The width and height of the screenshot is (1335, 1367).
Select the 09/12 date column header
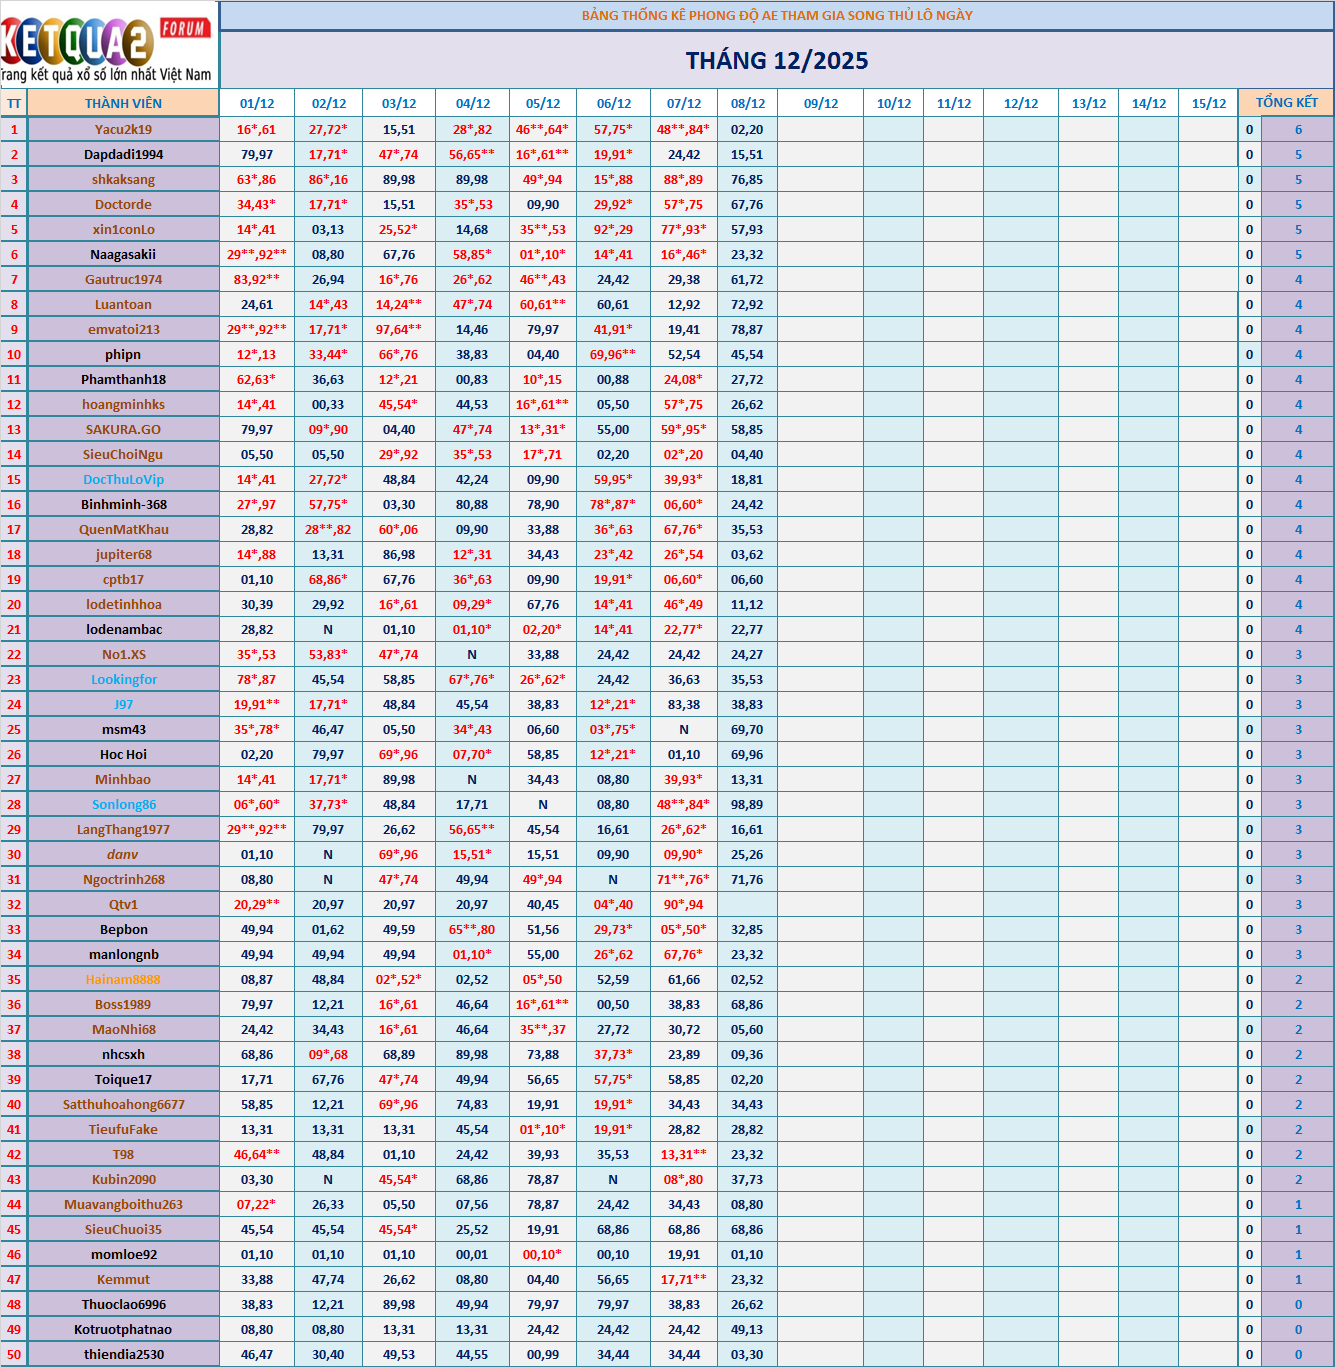pos(821,103)
